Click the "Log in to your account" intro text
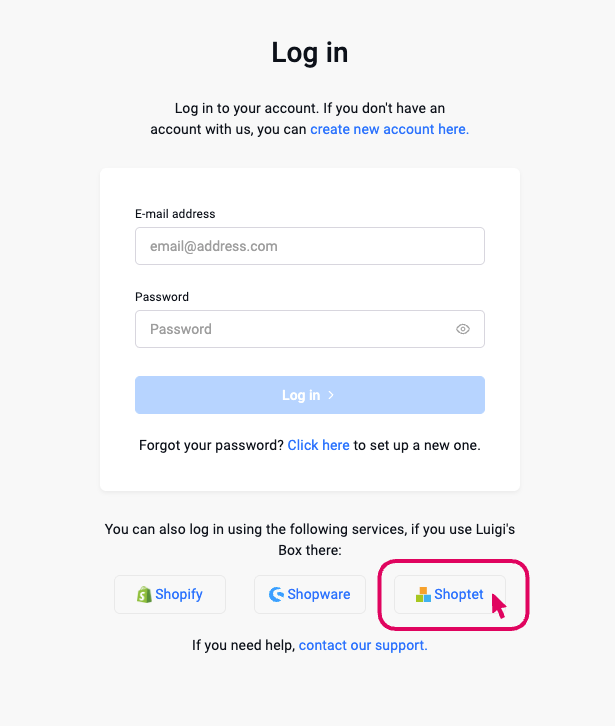Viewport: 615px width, 726px height. tap(309, 108)
